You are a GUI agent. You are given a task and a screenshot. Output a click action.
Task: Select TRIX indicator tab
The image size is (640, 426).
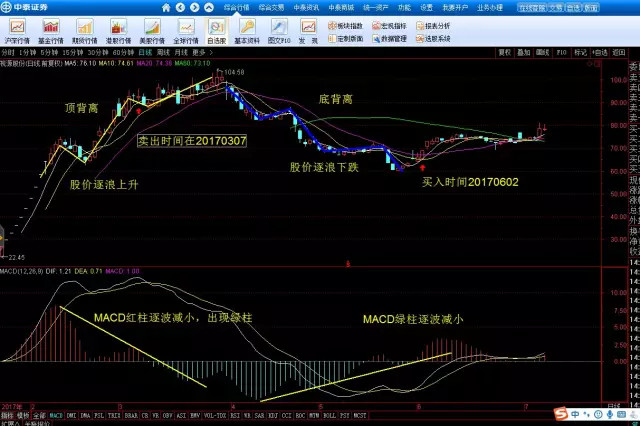(x=114, y=415)
